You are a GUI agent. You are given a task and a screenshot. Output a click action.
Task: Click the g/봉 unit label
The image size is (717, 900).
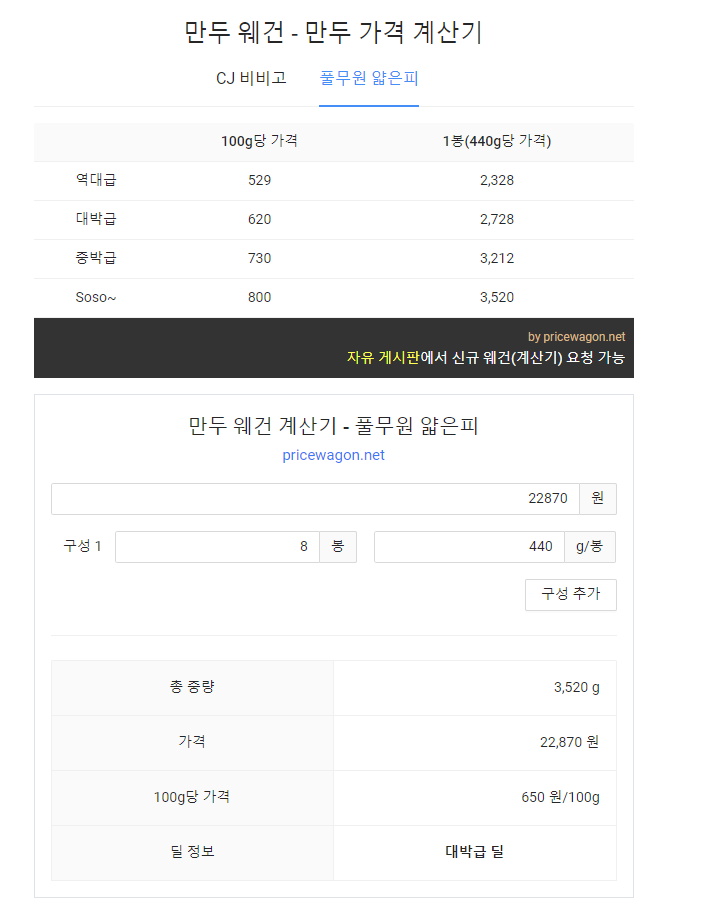click(x=590, y=547)
